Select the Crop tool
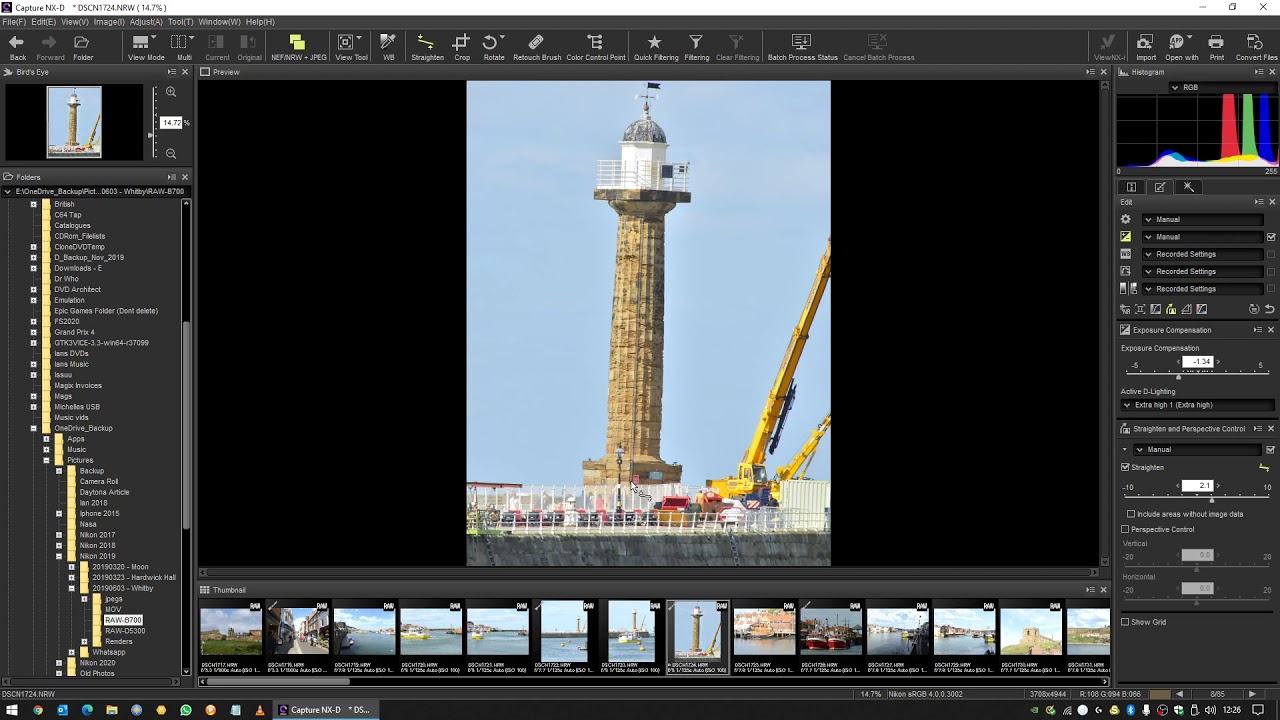This screenshot has height=720, width=1280. (461, 47)
